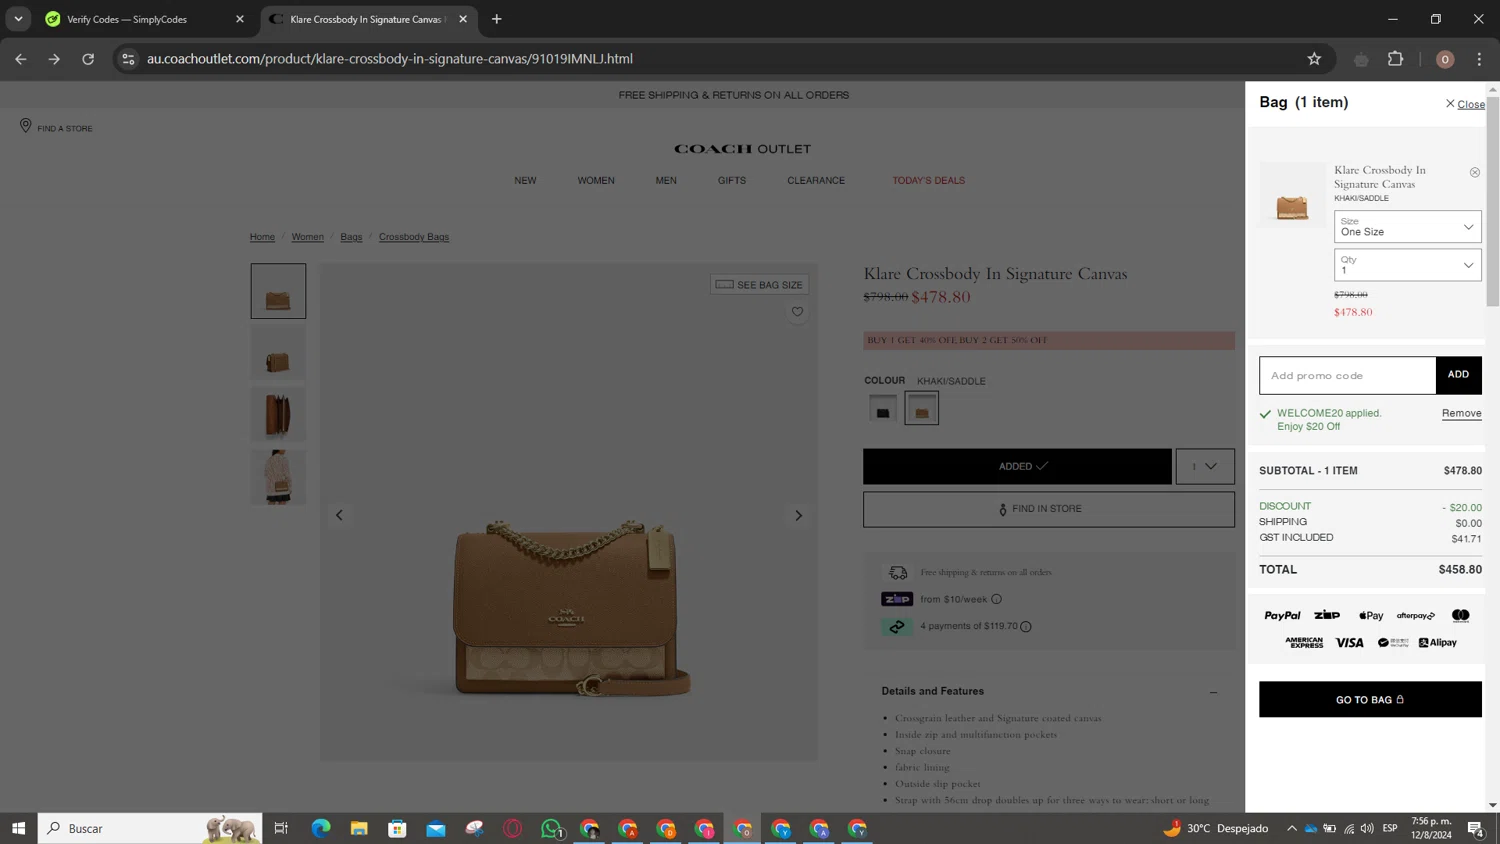Click the bag item product thumbnail
The width and height of the screenshot is (1500, 844).
tap(1292, 196)
